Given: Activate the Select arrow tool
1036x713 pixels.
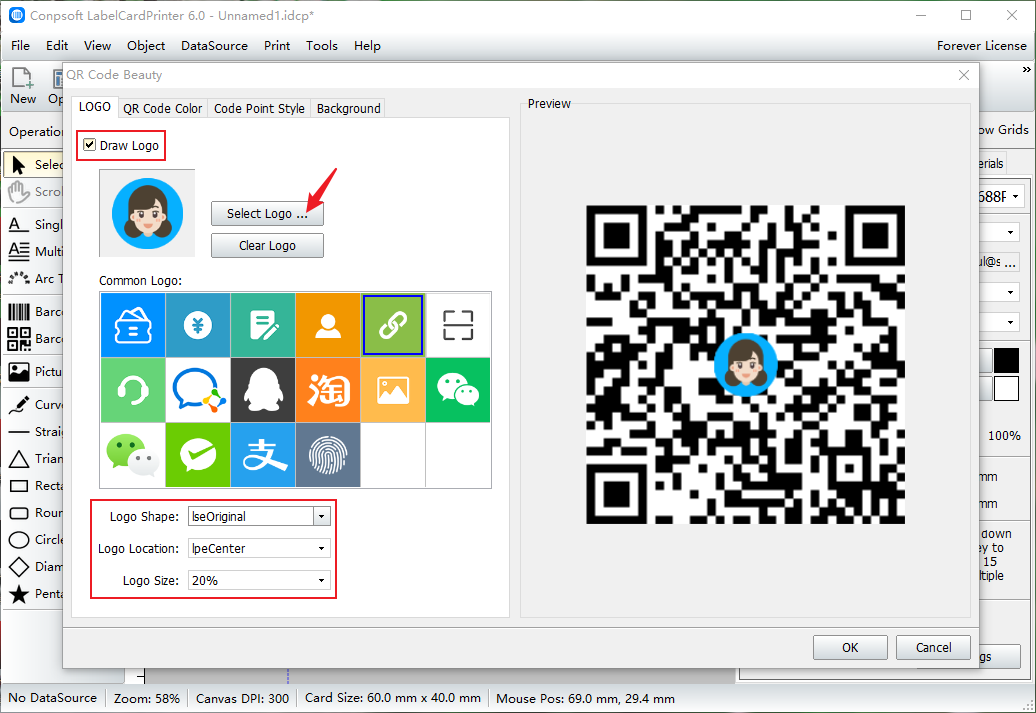Looking at the screenshot, I should pyautogui.click(x=34, y=165).
